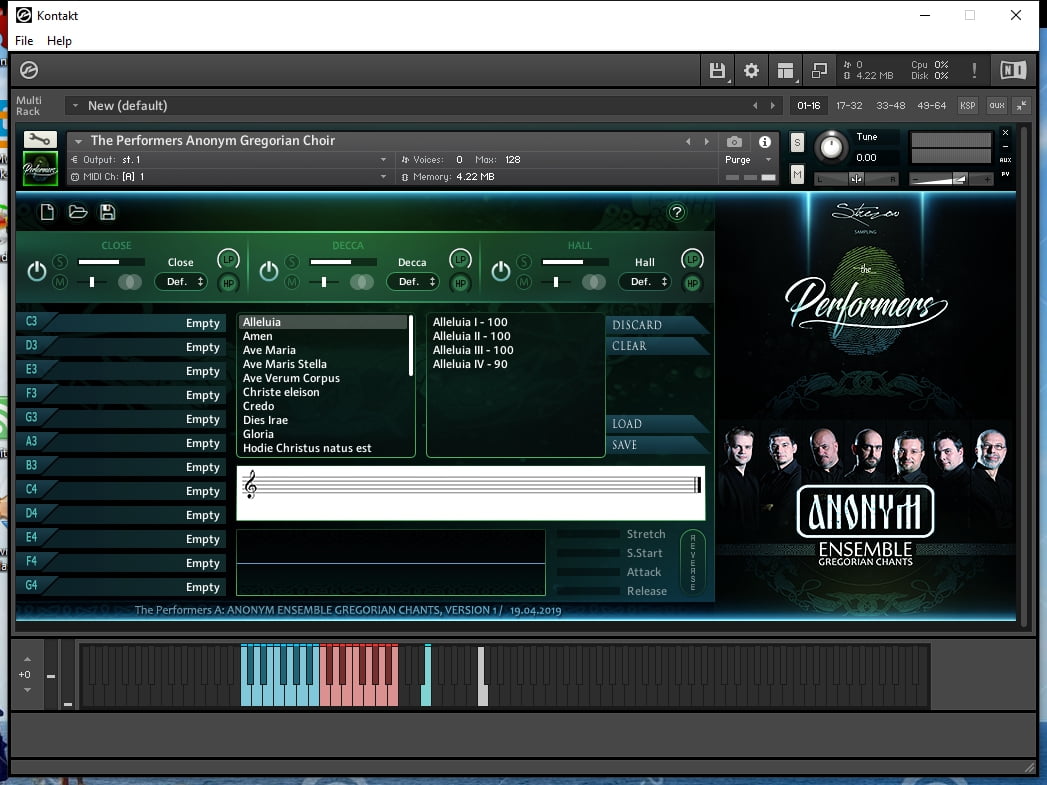Viewport: 1047px width, 785px height.
Task: Toggle the aux sends button in rack header
Action: pyautogui.click(x=997, y=105)
